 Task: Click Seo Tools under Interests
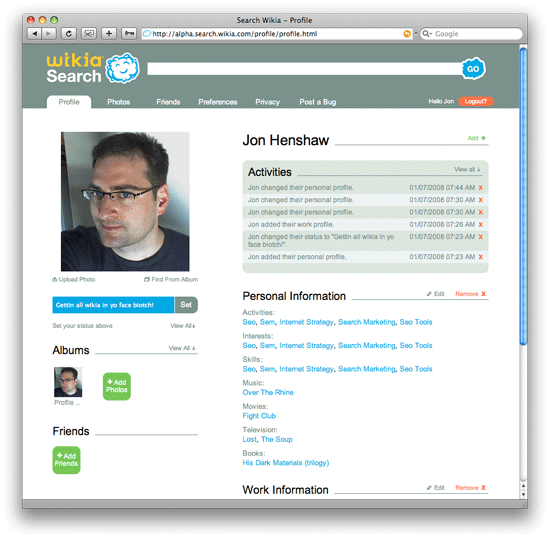pos(416,345)
